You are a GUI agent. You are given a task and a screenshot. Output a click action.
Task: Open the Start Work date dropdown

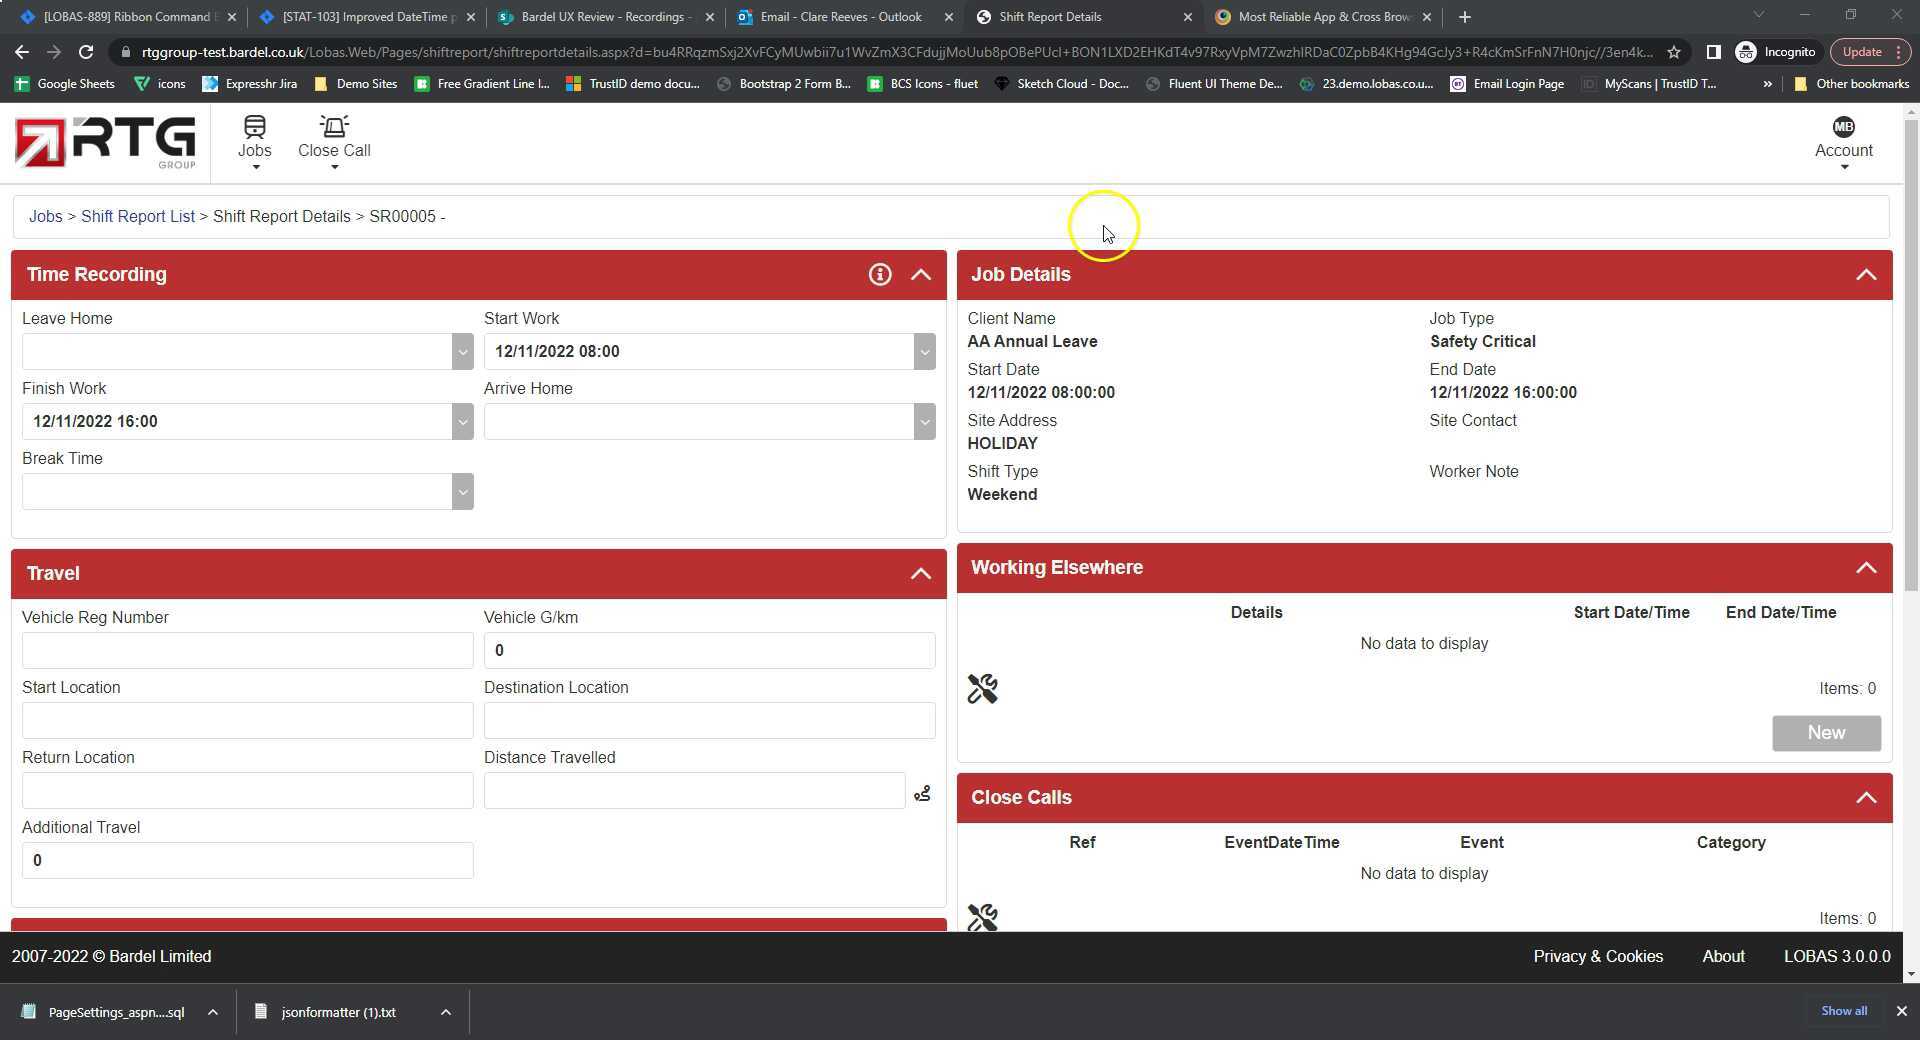pyautogui.click(x=924, y=352)
